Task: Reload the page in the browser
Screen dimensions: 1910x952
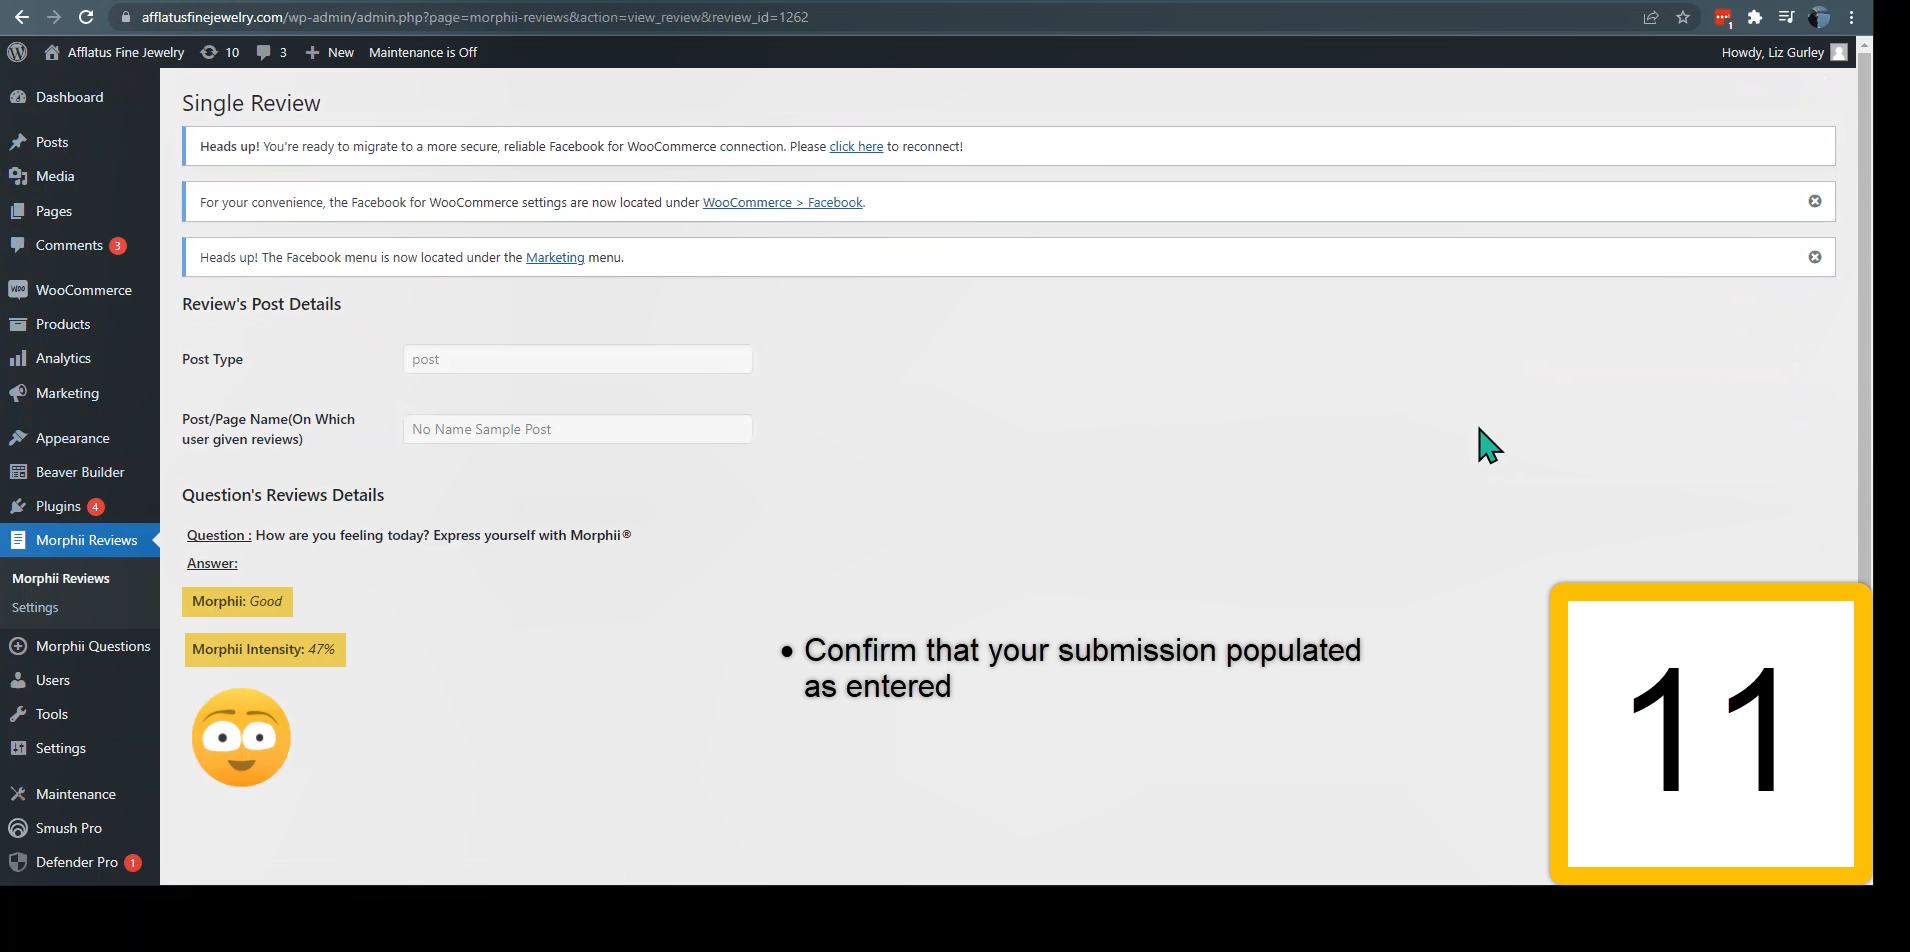Action: tap(86, 17)
